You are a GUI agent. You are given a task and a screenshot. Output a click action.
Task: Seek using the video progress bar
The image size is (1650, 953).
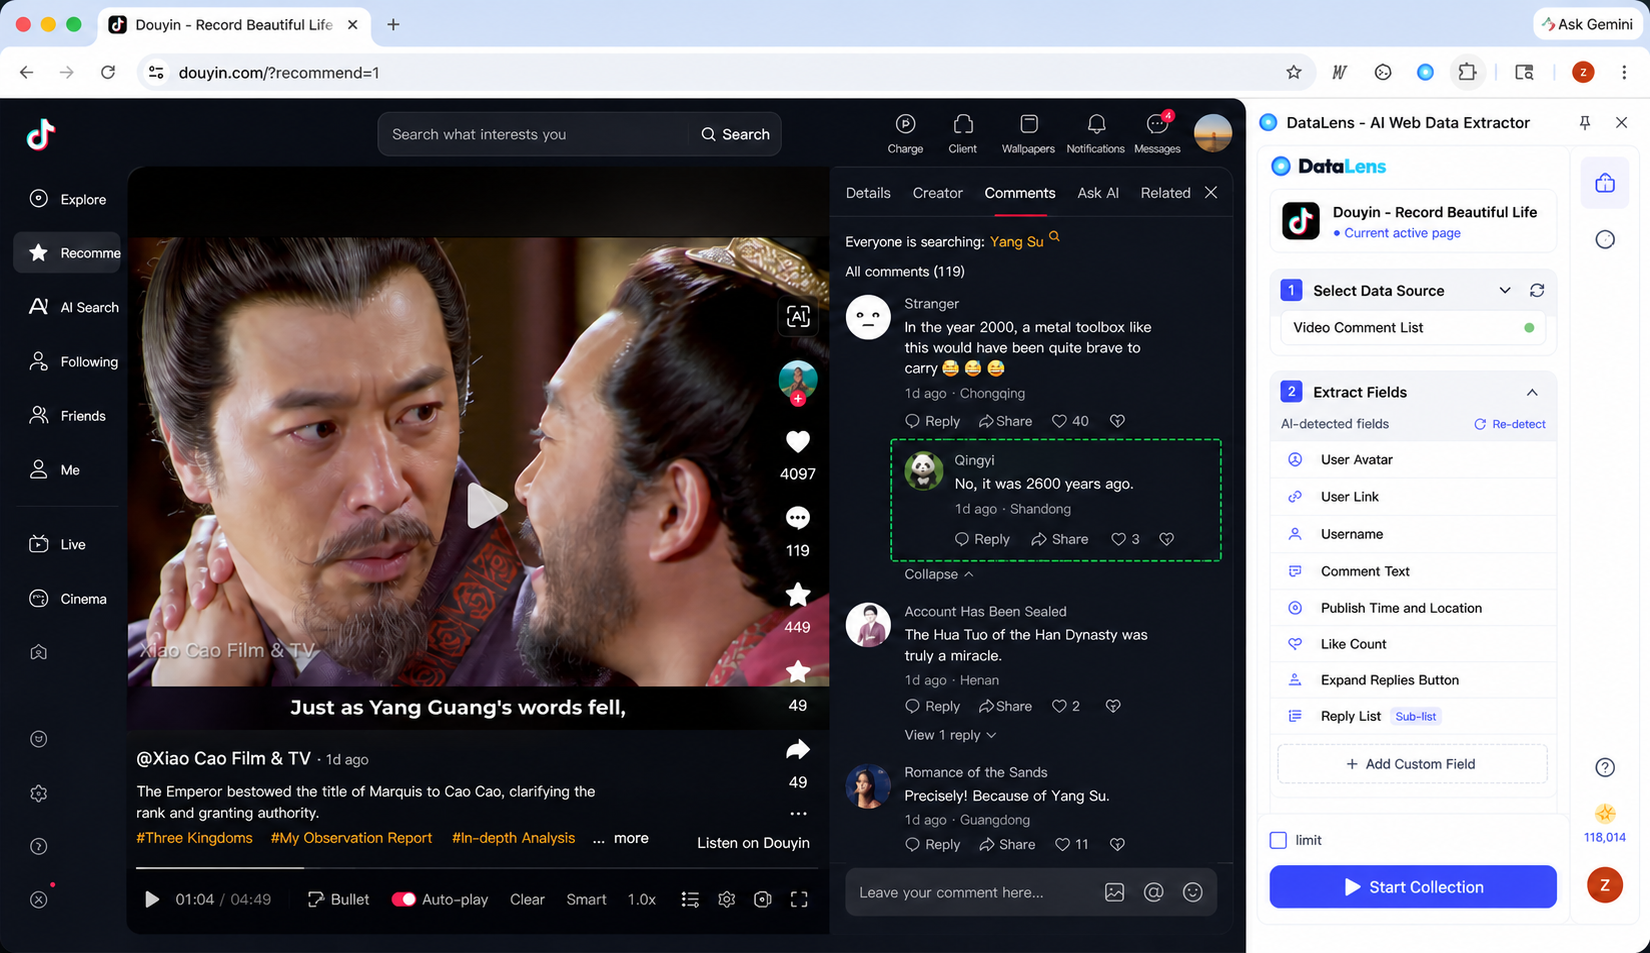(478, 868)
